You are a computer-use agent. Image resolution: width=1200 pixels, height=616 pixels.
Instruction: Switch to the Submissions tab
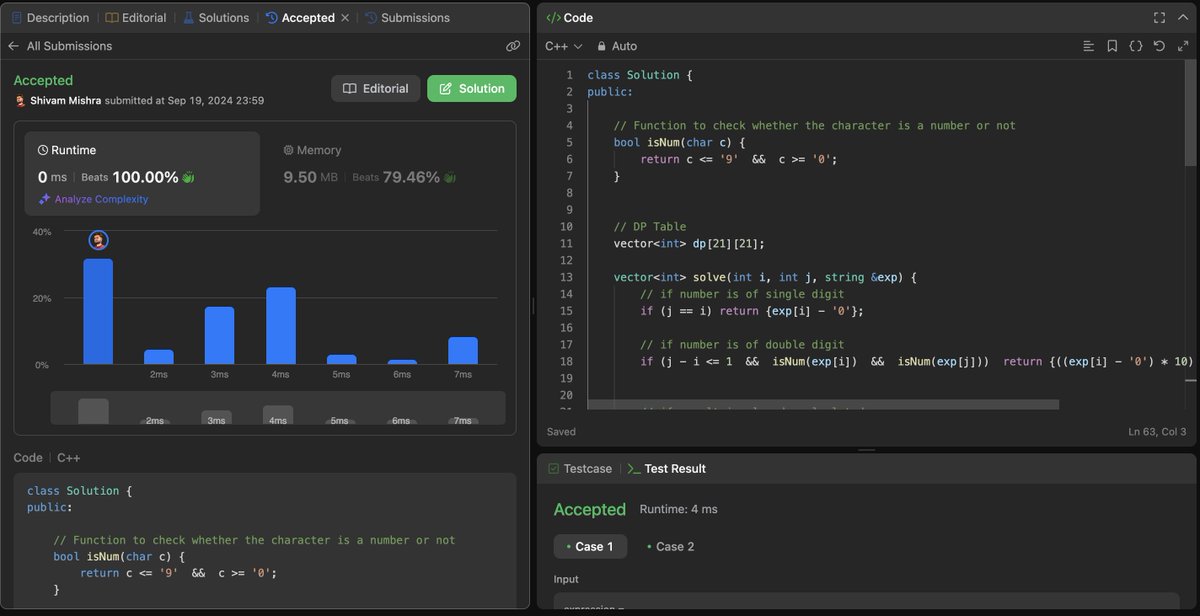(x=408, y=18)
